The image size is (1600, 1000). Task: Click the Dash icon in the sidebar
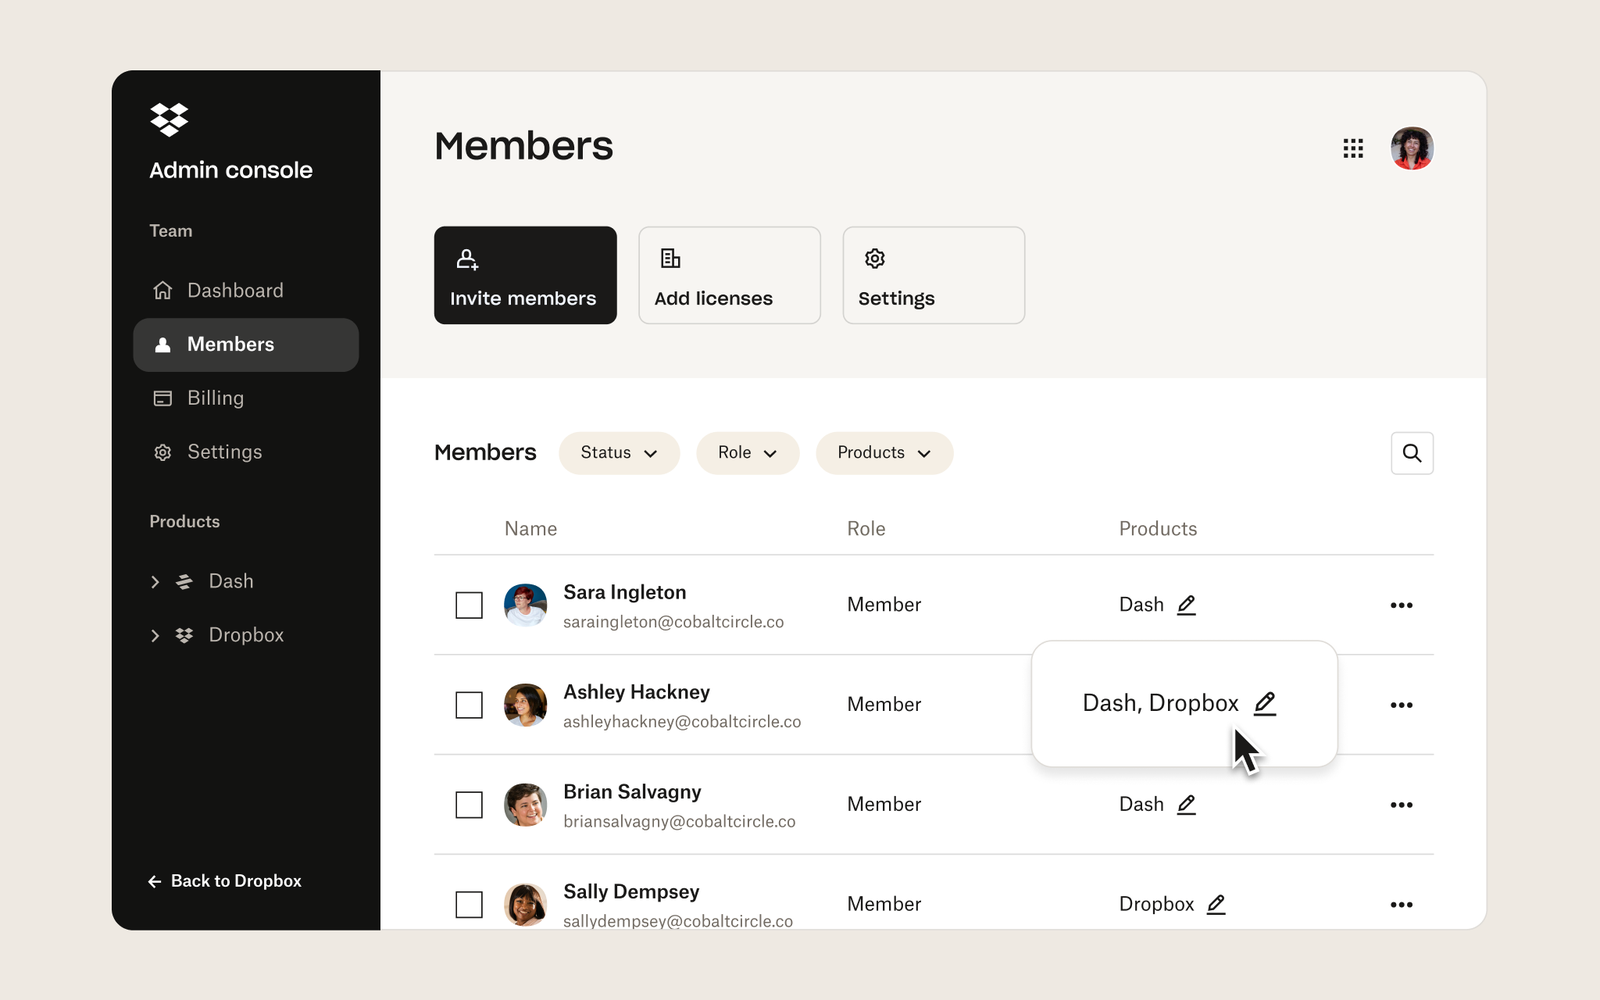pyautogui.click(x=185, y=581)
